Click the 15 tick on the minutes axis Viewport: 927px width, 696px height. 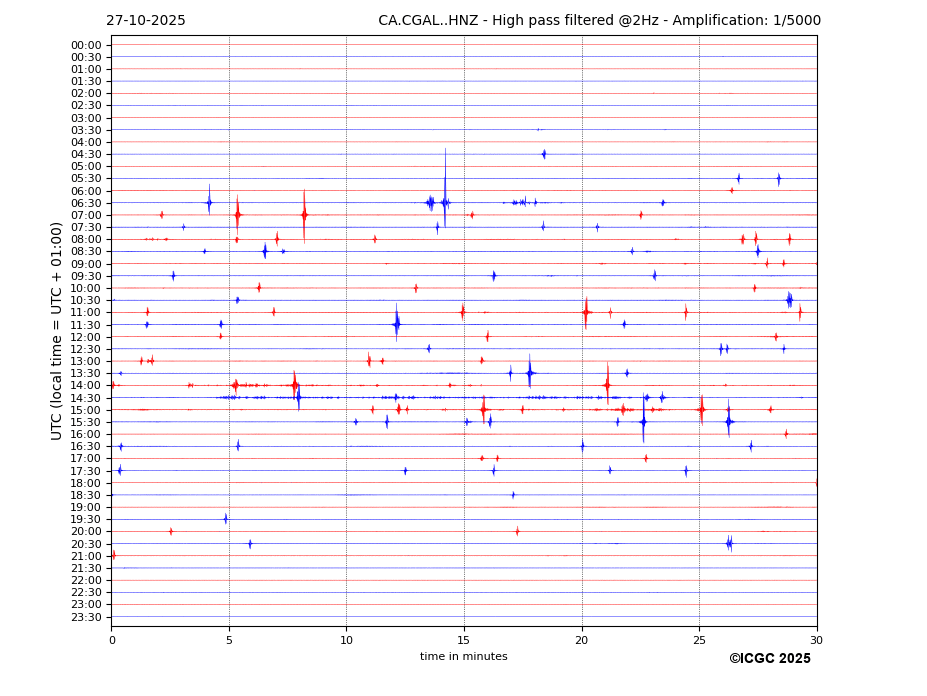click(x=464, y=640)
